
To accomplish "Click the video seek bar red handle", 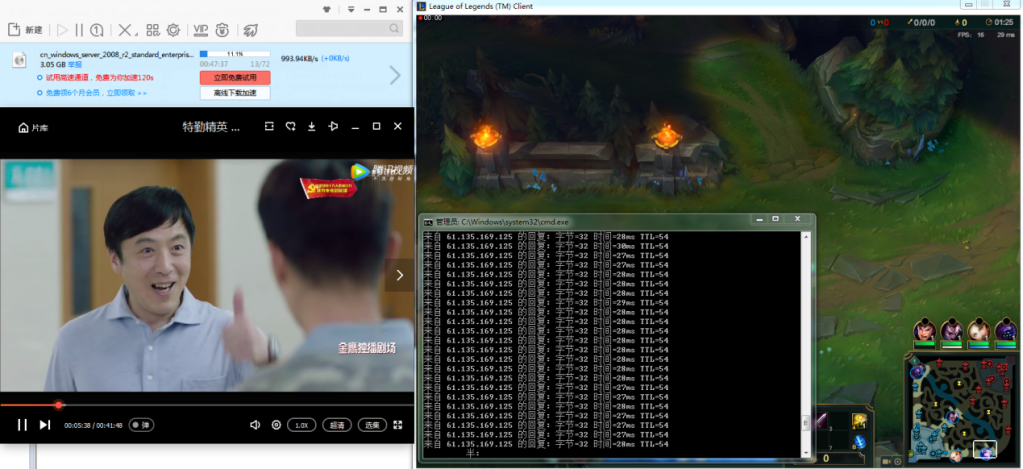I will pos(59,405).
